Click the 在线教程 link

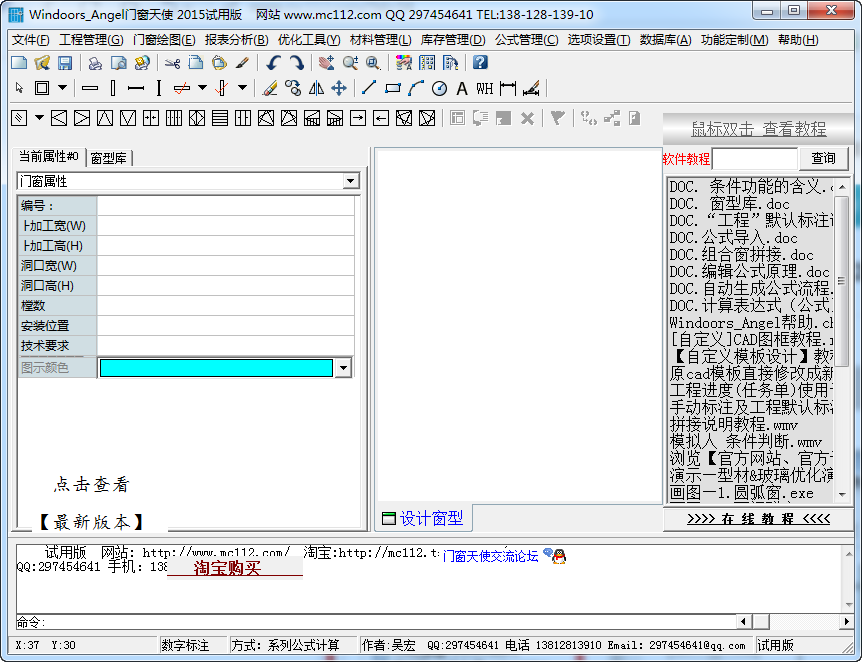[759, 519]
